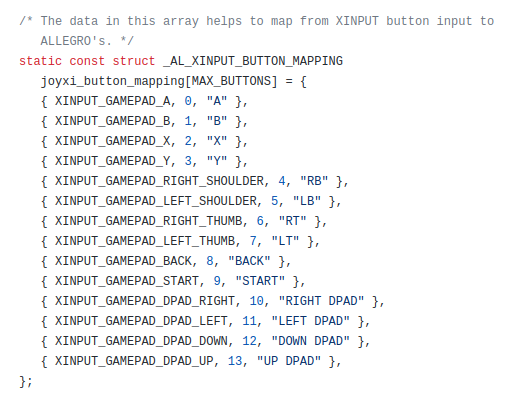Click the closing brace with semicolon
This screenshot has height=405, width=528.
(26, 381)
